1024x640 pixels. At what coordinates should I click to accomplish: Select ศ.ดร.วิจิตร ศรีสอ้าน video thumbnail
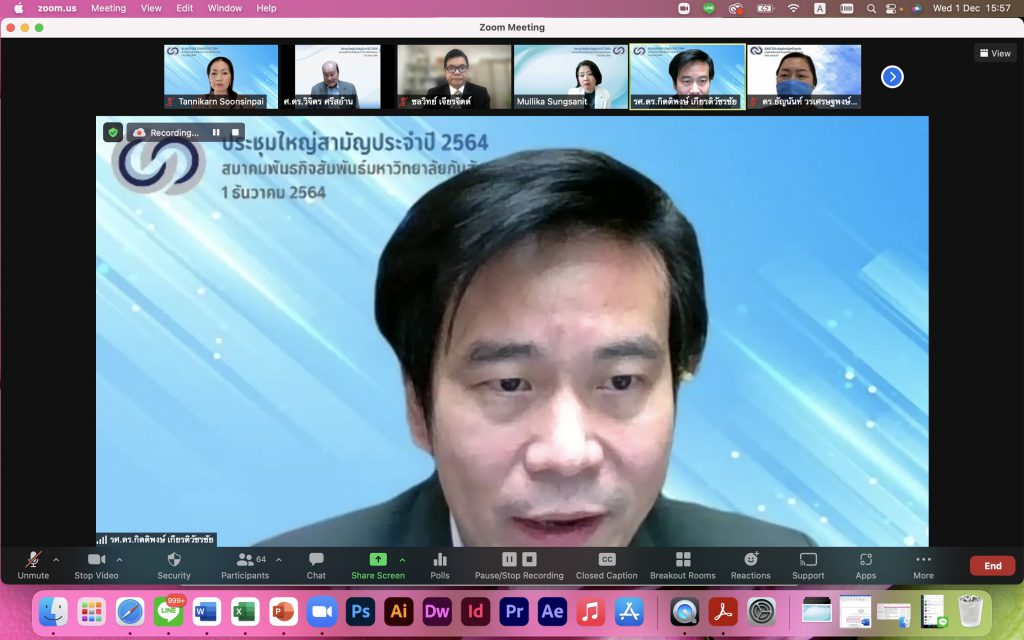(x=338, y=76)
